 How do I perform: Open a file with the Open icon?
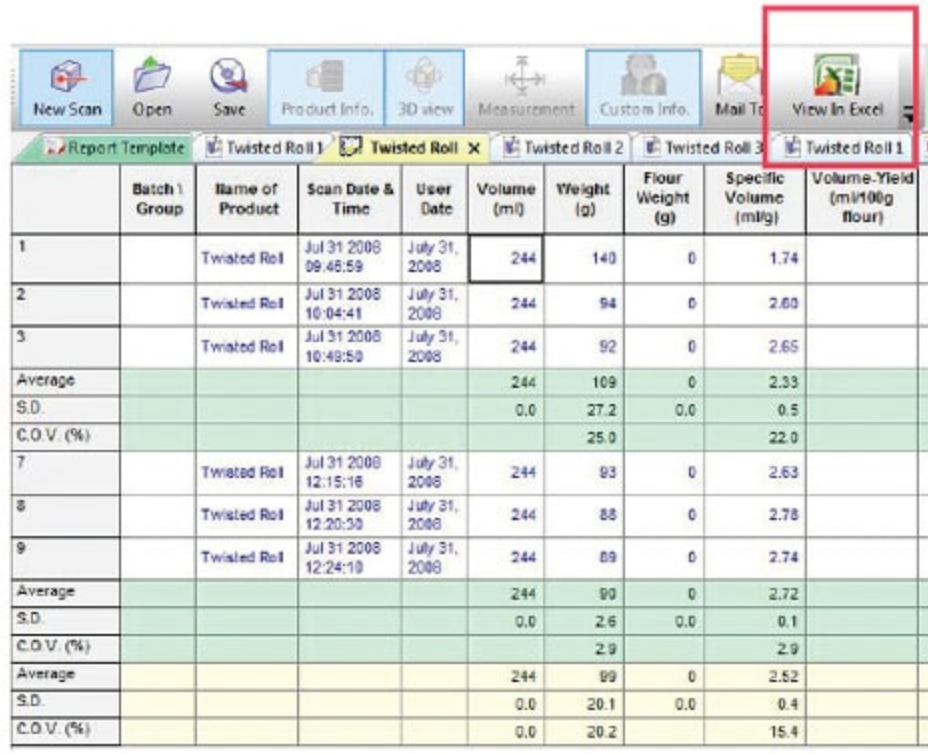152,88
